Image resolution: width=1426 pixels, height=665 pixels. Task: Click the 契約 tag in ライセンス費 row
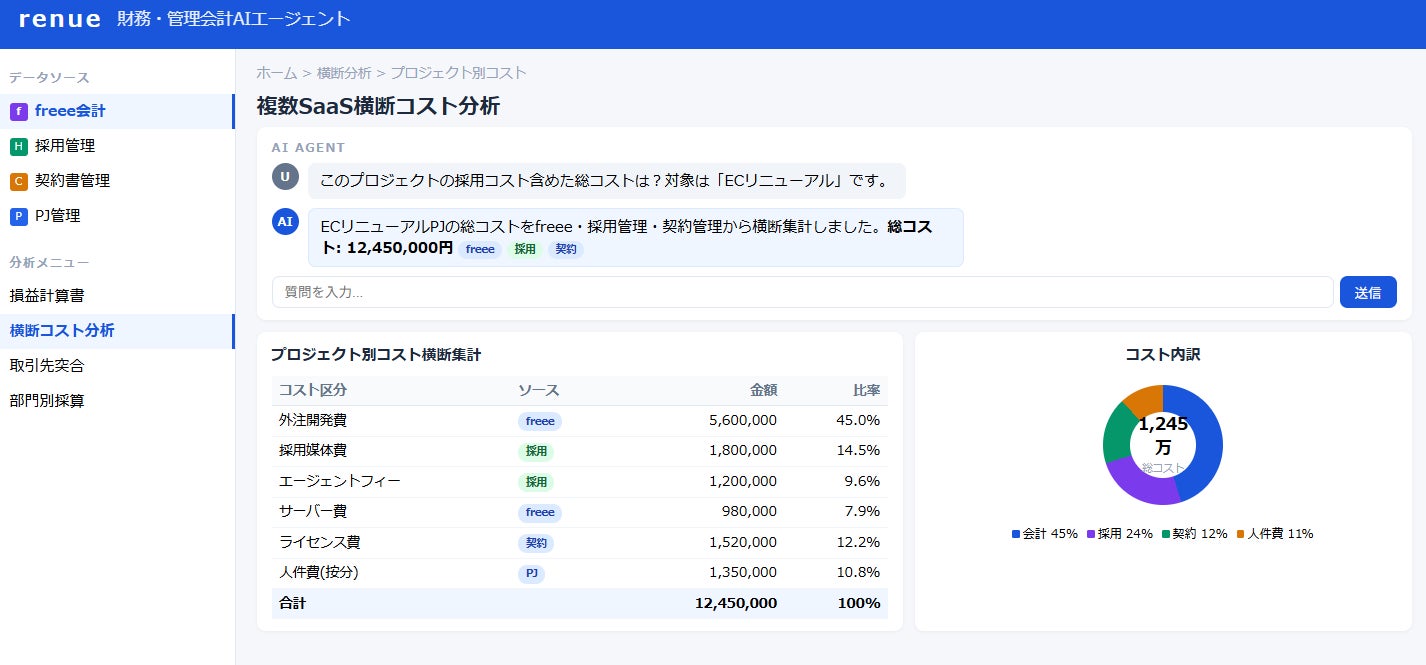[536, 543]
